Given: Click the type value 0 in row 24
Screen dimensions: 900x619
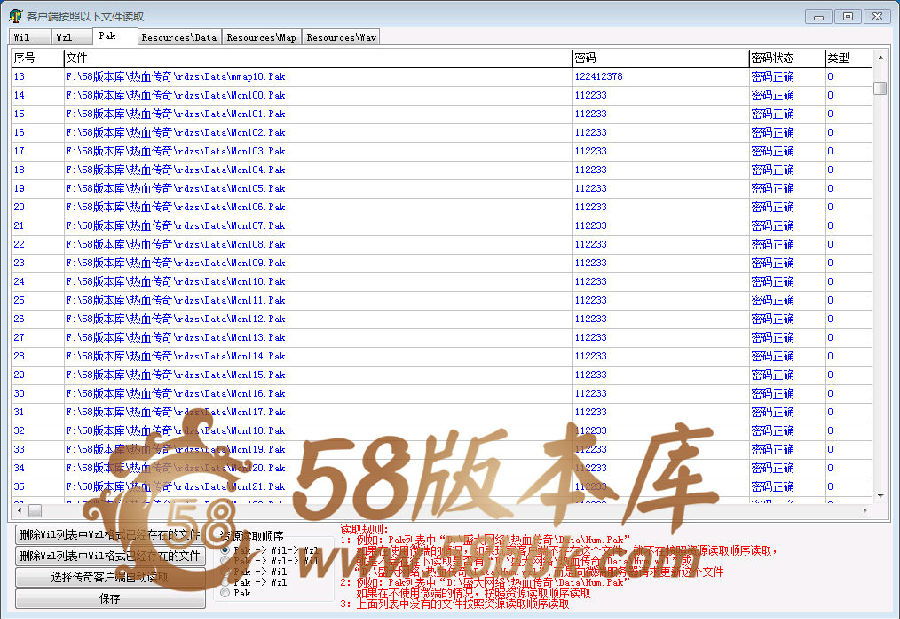Looking at the screenshot, I should [x=830, y=281].
